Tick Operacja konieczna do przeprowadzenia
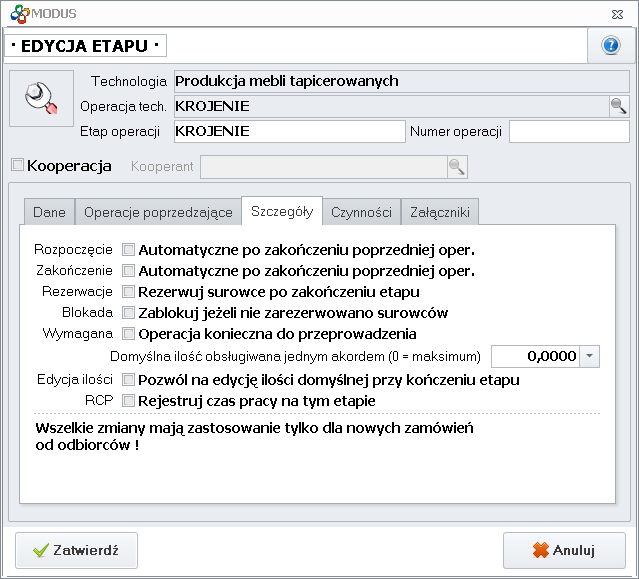The height and width of the screenshot is (579, 639). [128, 334]
